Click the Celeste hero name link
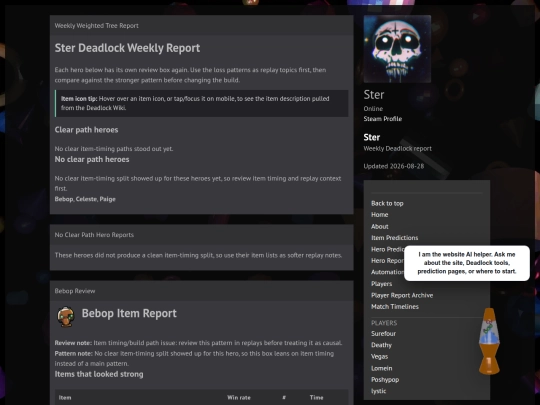Image resolution: width=540 pixels, height=405 pixels. pos(86,199)
